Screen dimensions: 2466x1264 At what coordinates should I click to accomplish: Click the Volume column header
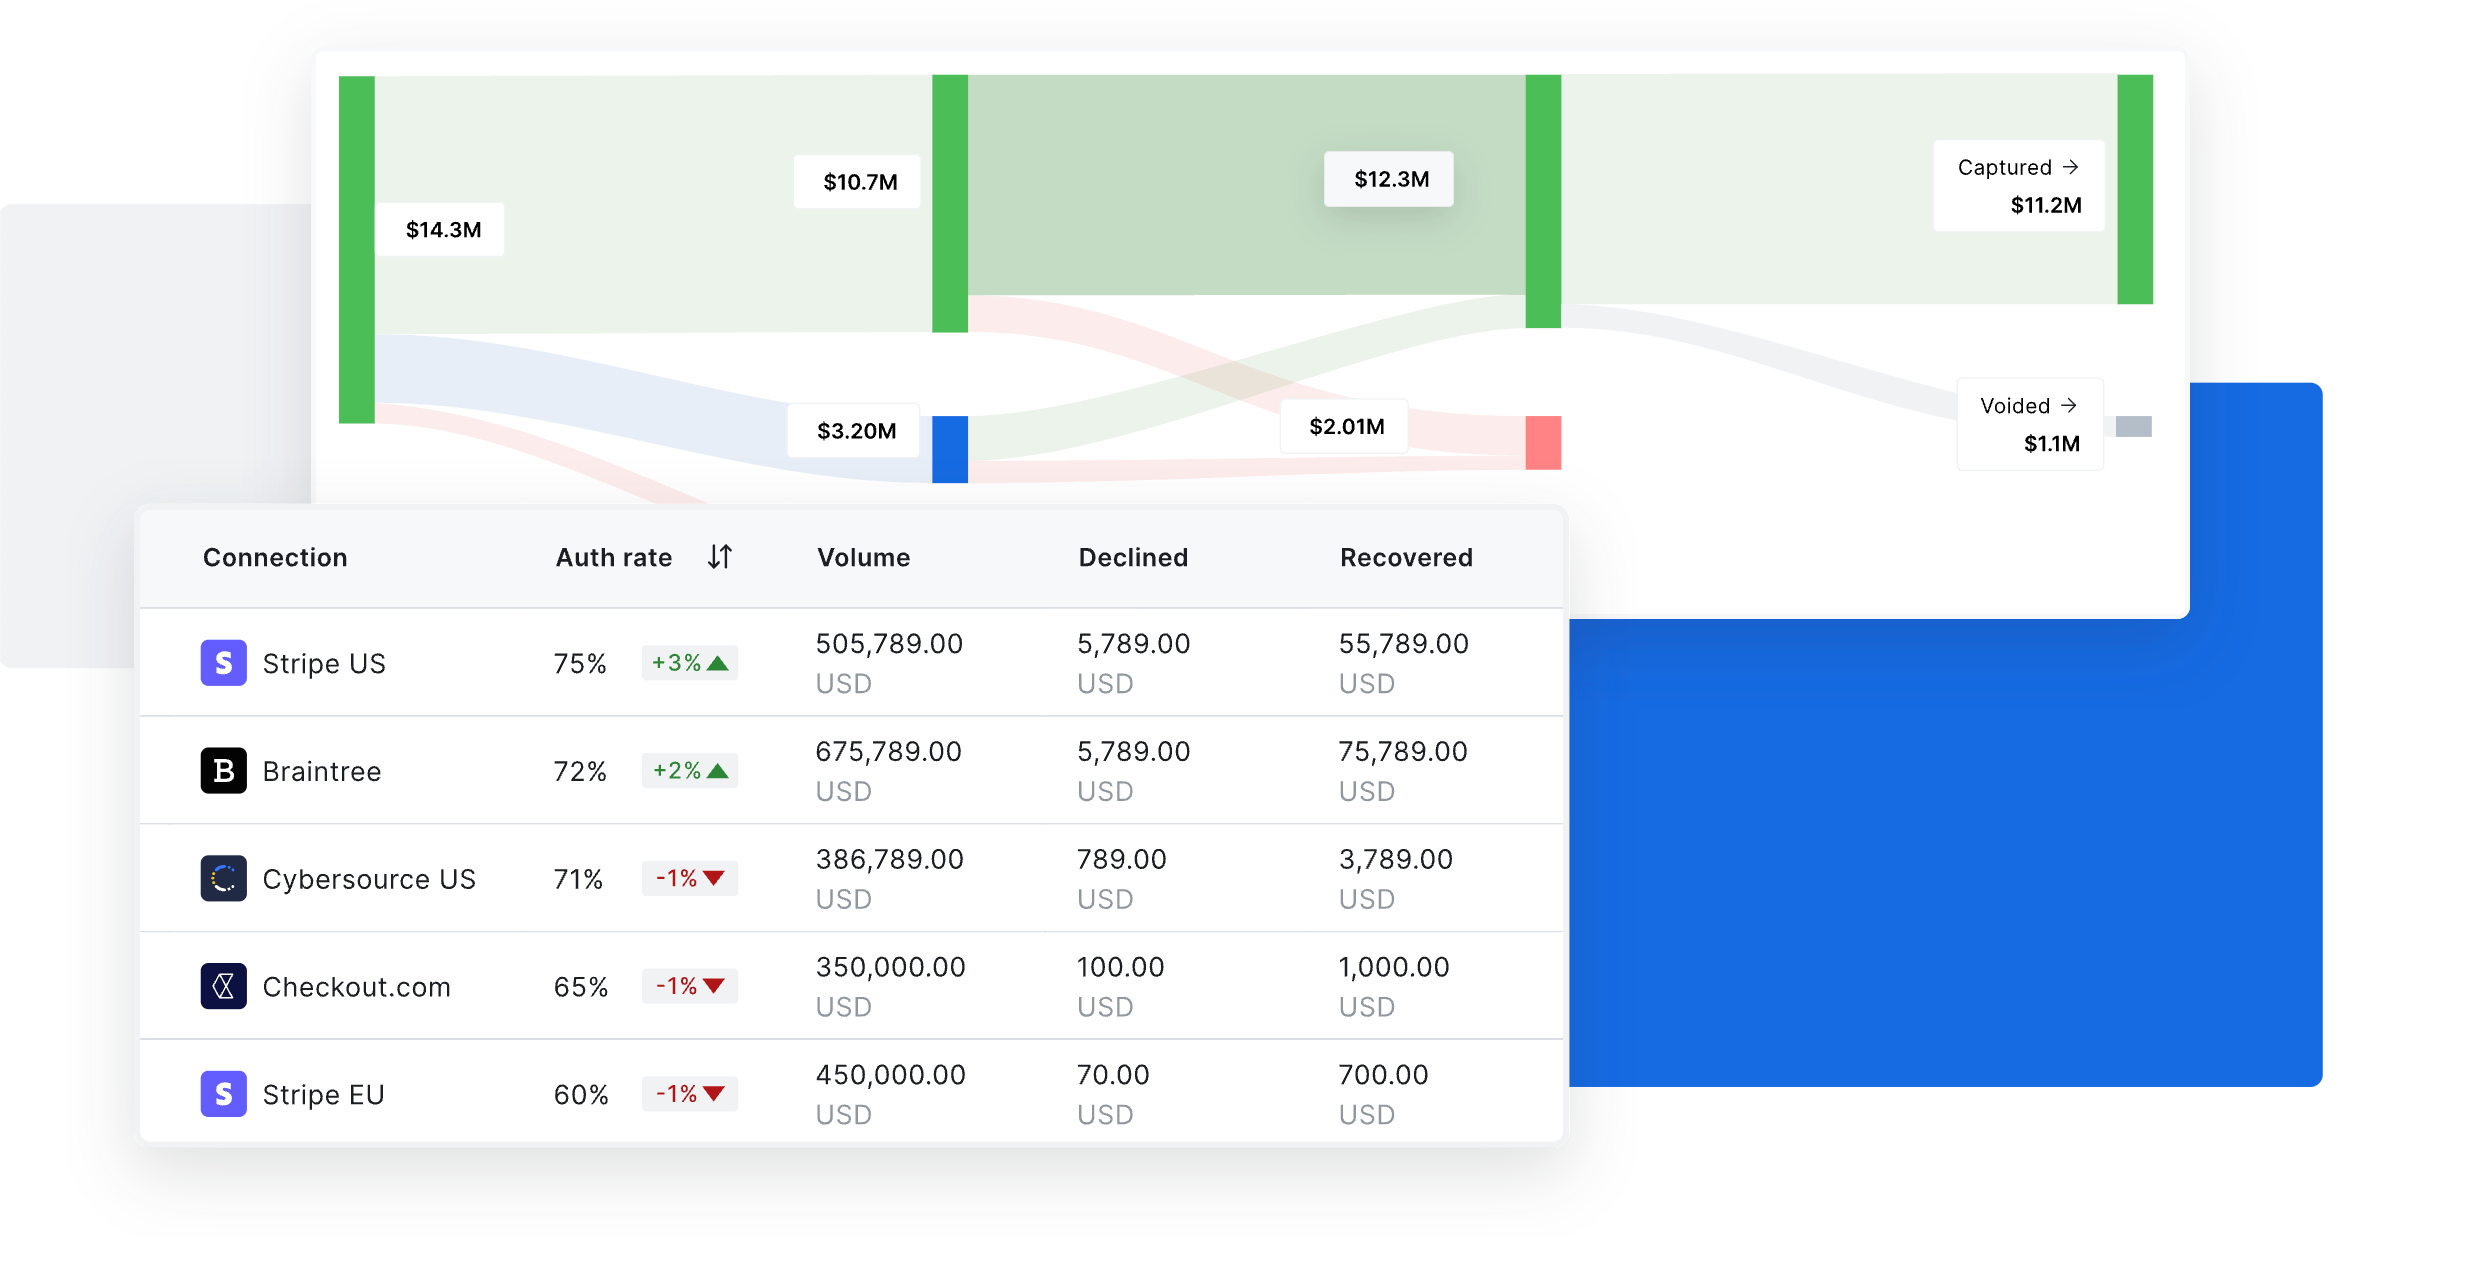pos(864,557)
